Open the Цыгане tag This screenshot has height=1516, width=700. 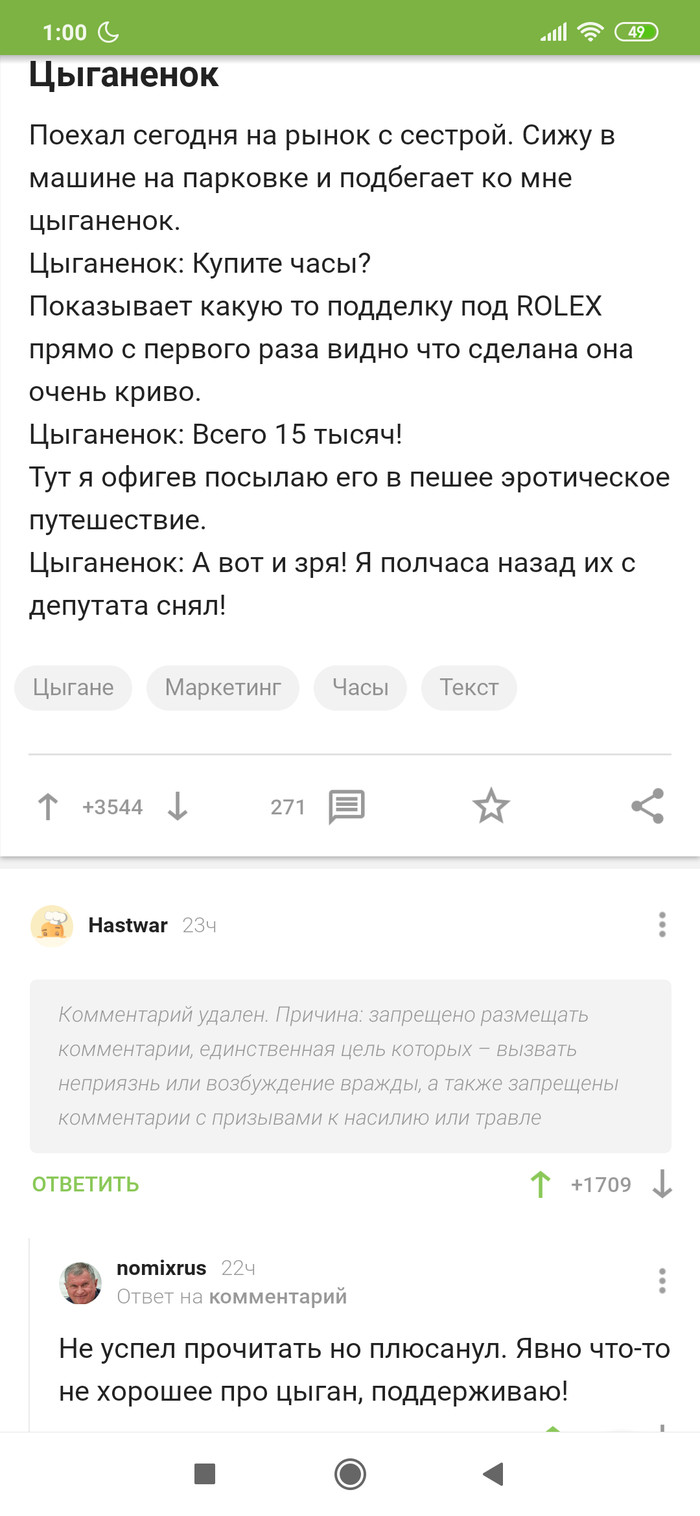click(x=72, y=687)
